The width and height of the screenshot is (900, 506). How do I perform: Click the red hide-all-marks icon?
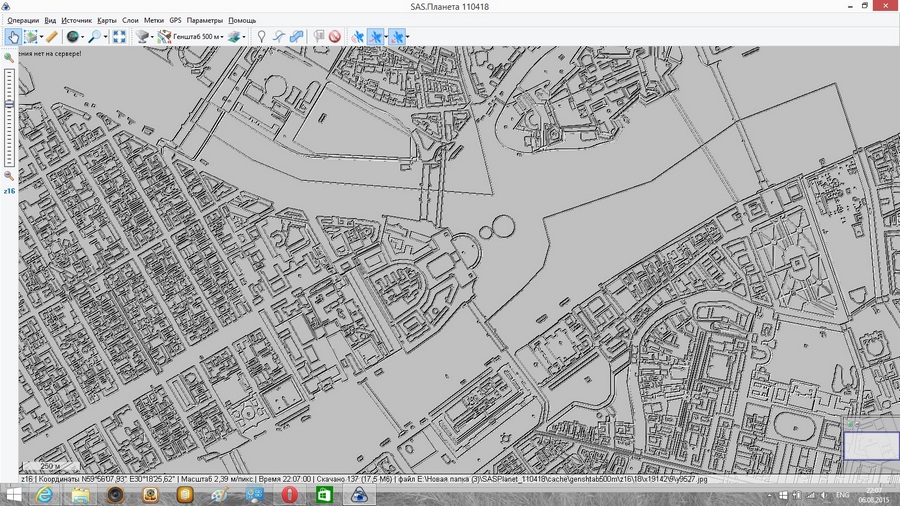click(335, 37)
